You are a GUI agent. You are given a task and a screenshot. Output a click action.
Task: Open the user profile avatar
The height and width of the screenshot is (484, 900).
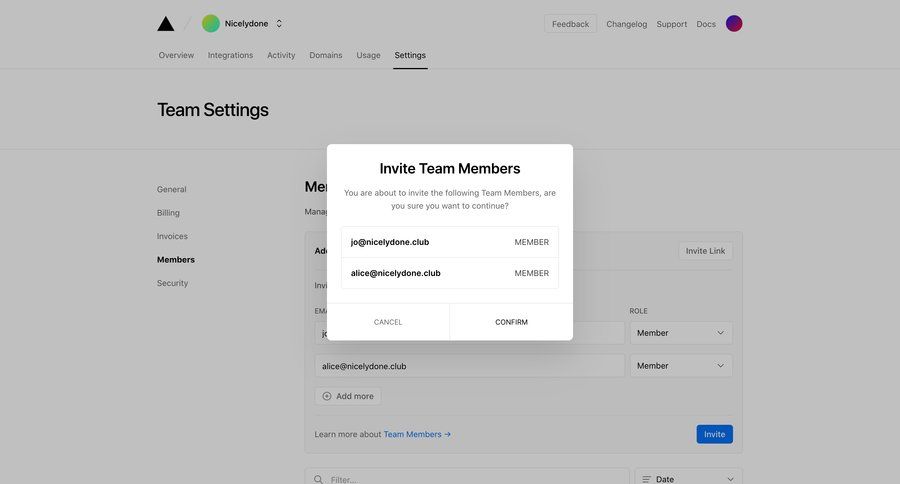(x=734, y=24)
